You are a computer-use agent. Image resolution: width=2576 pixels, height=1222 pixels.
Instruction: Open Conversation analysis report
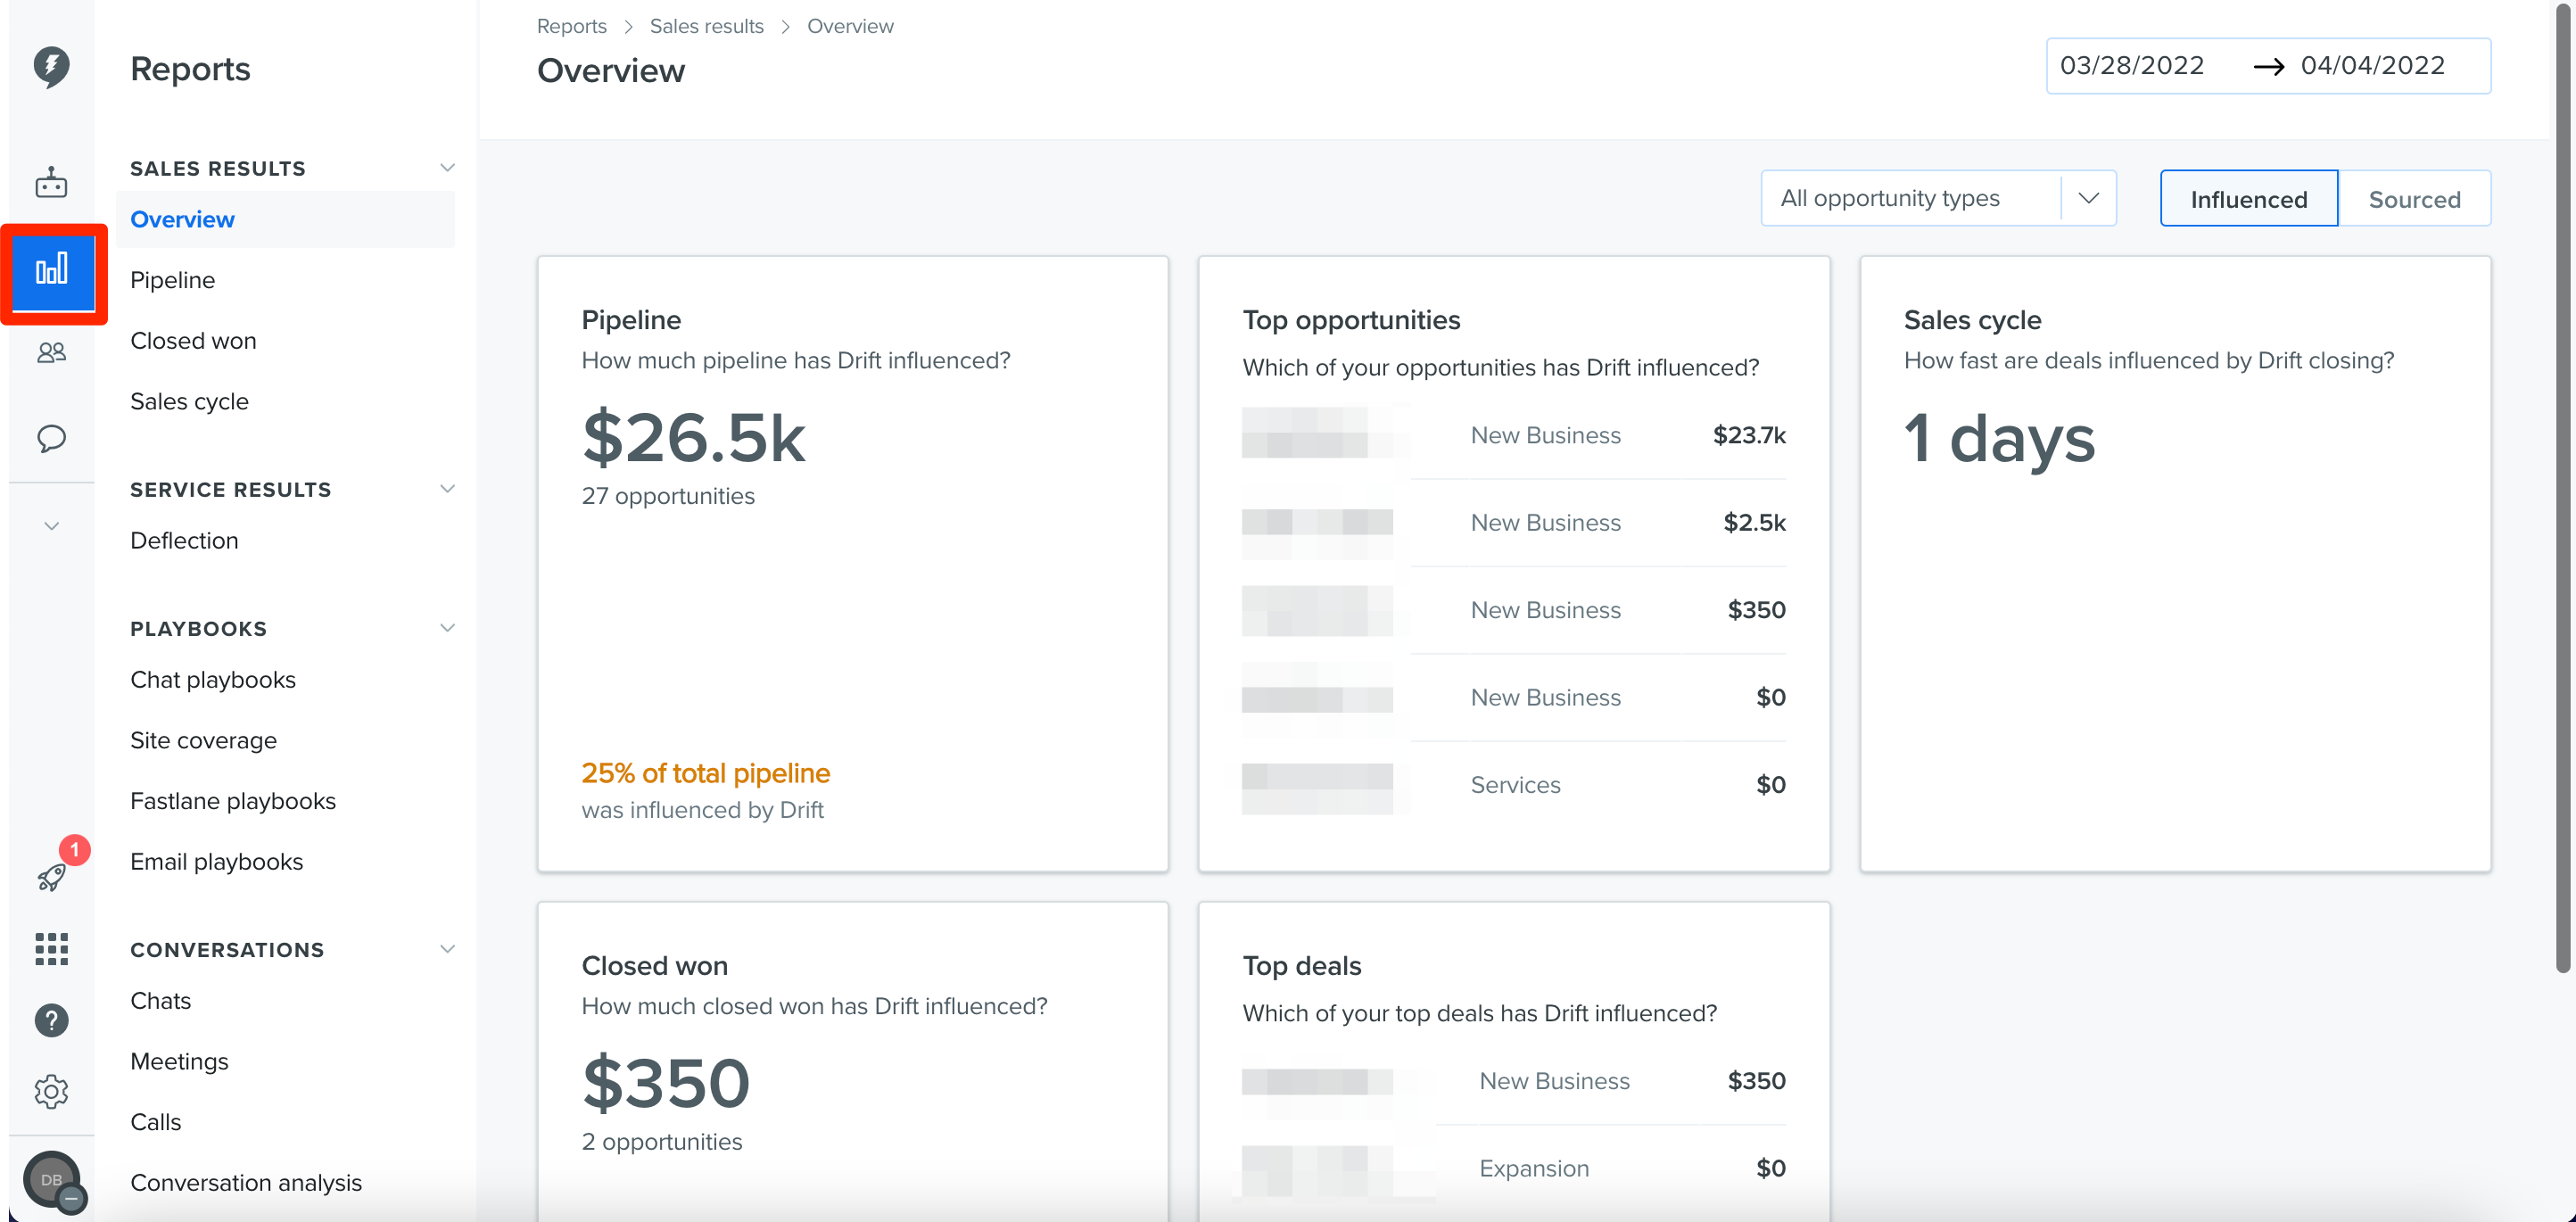coord(246,1182)
